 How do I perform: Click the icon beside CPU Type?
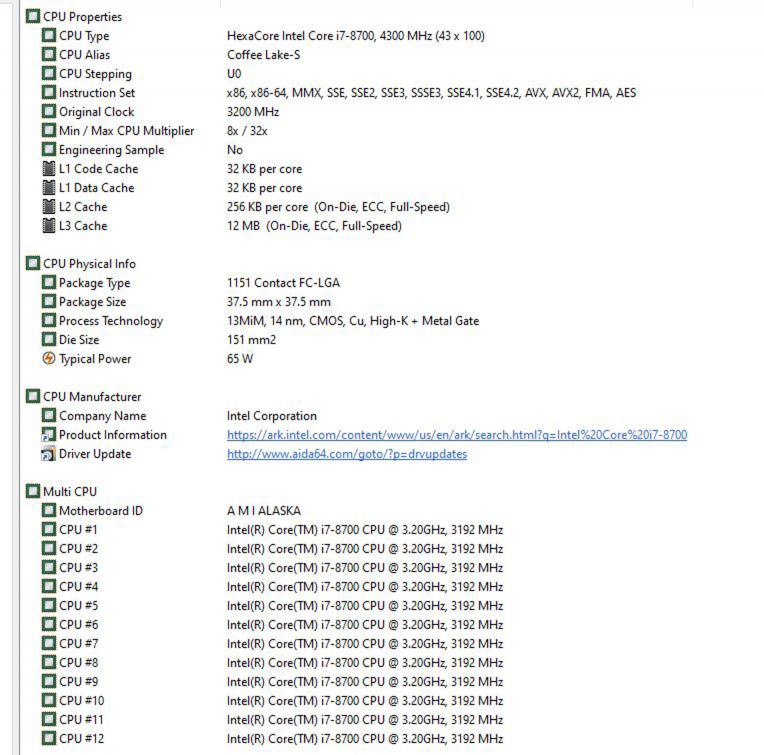click(x=49, y=36)
